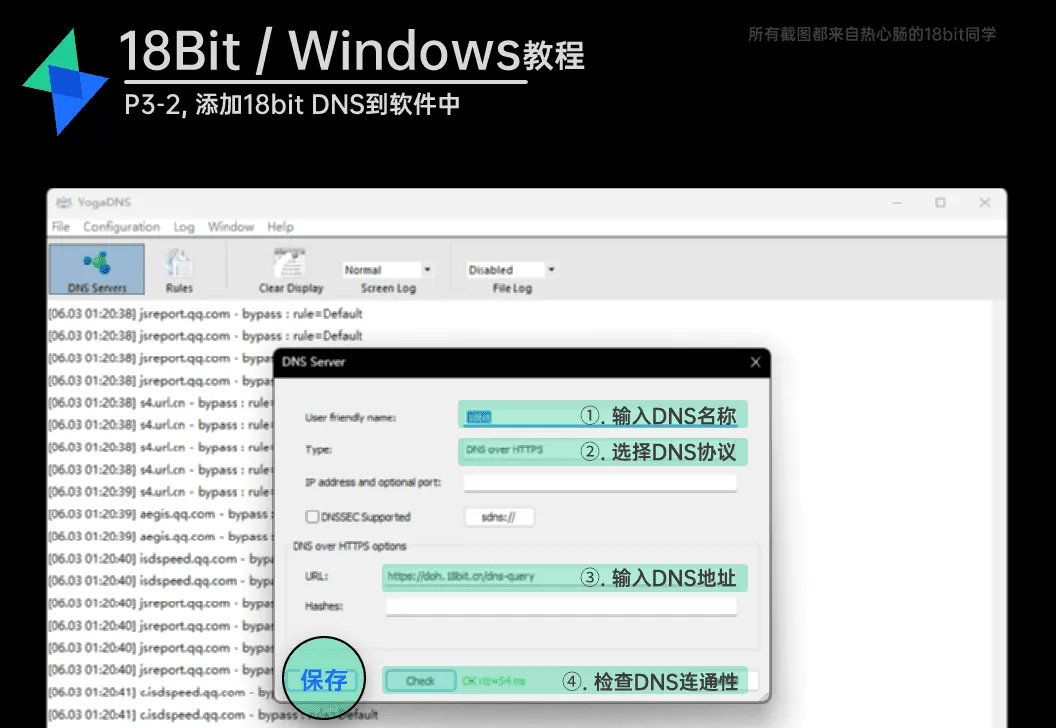Image resolution: width=1056 pixels, height=728 pixels.
Task: Minimize the YogaDNS window
Action: point(897,202)
